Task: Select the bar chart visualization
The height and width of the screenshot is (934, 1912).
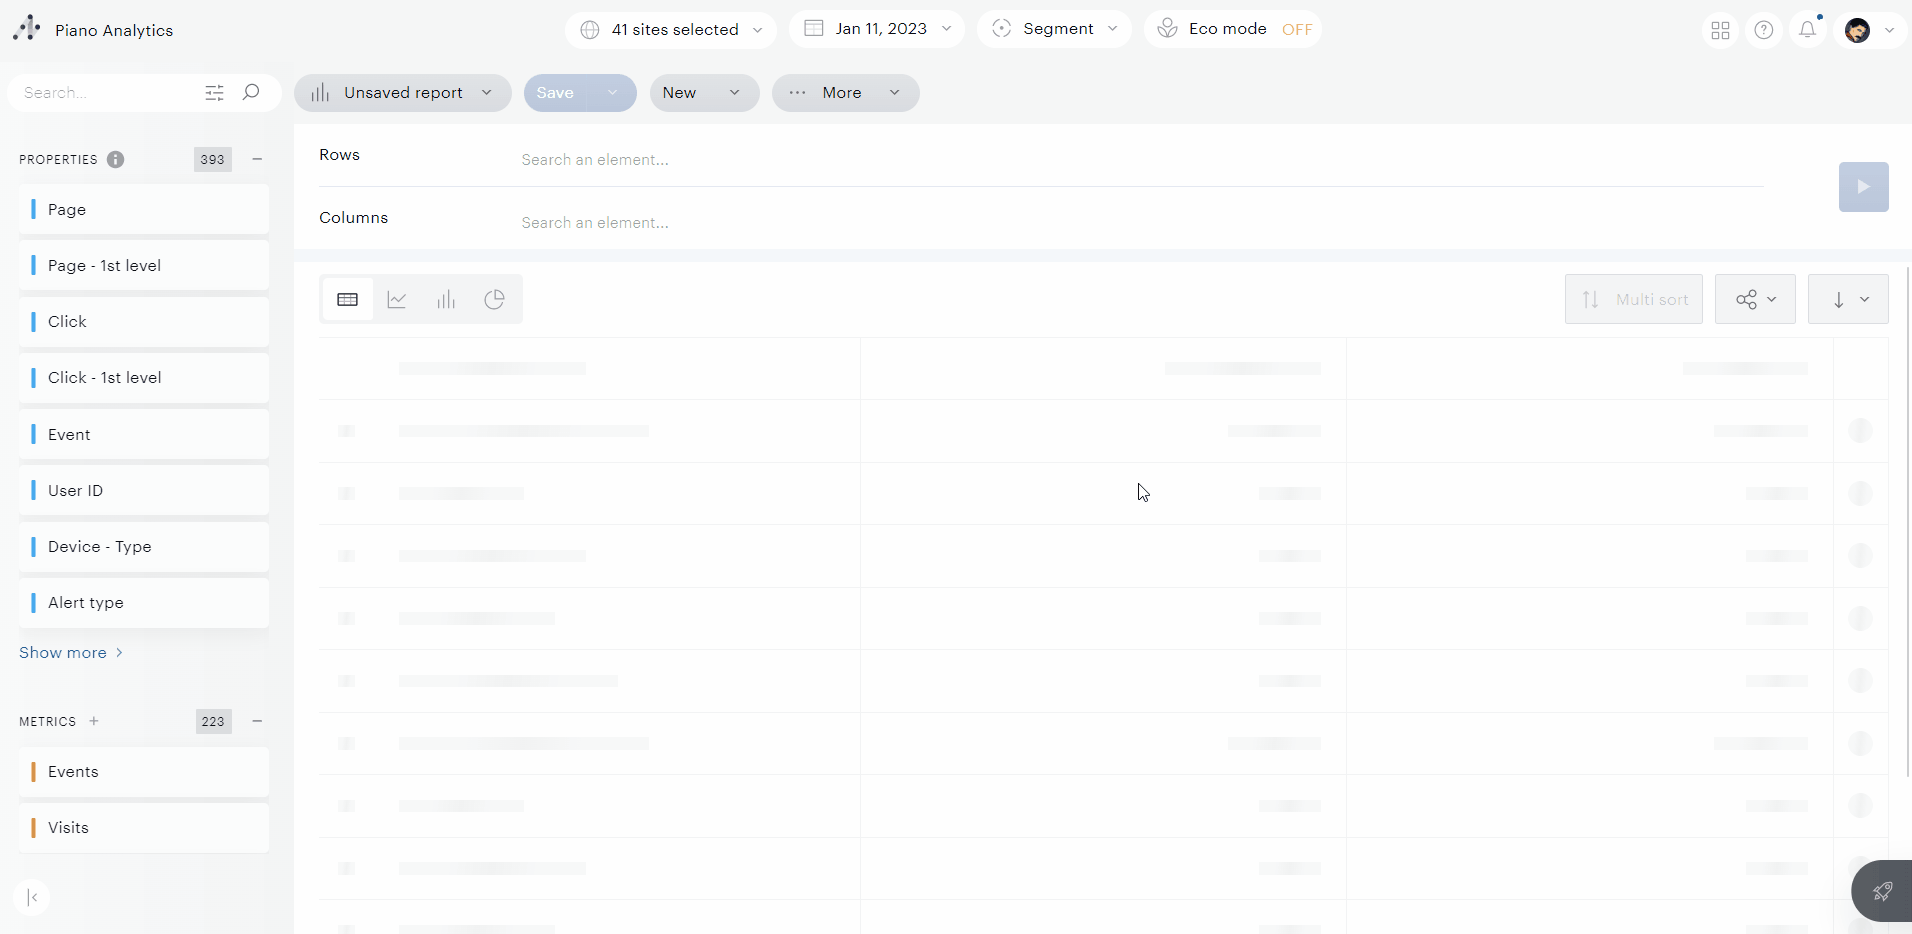Action: coord(446,299)
